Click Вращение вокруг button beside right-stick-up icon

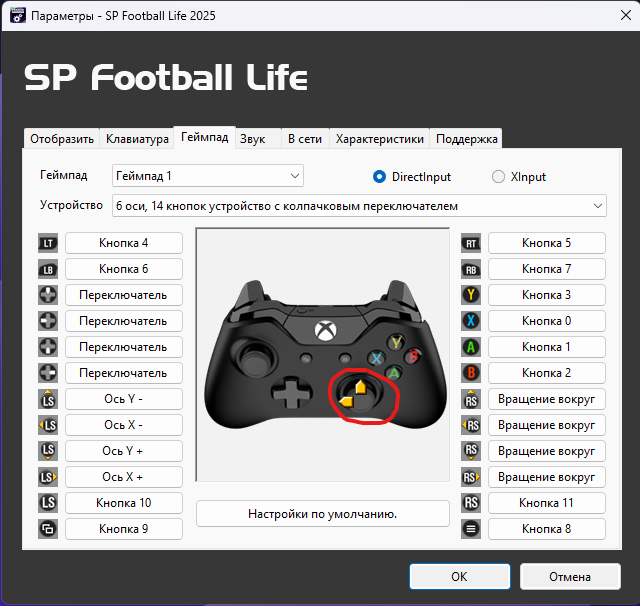click(x=547, y=399)
